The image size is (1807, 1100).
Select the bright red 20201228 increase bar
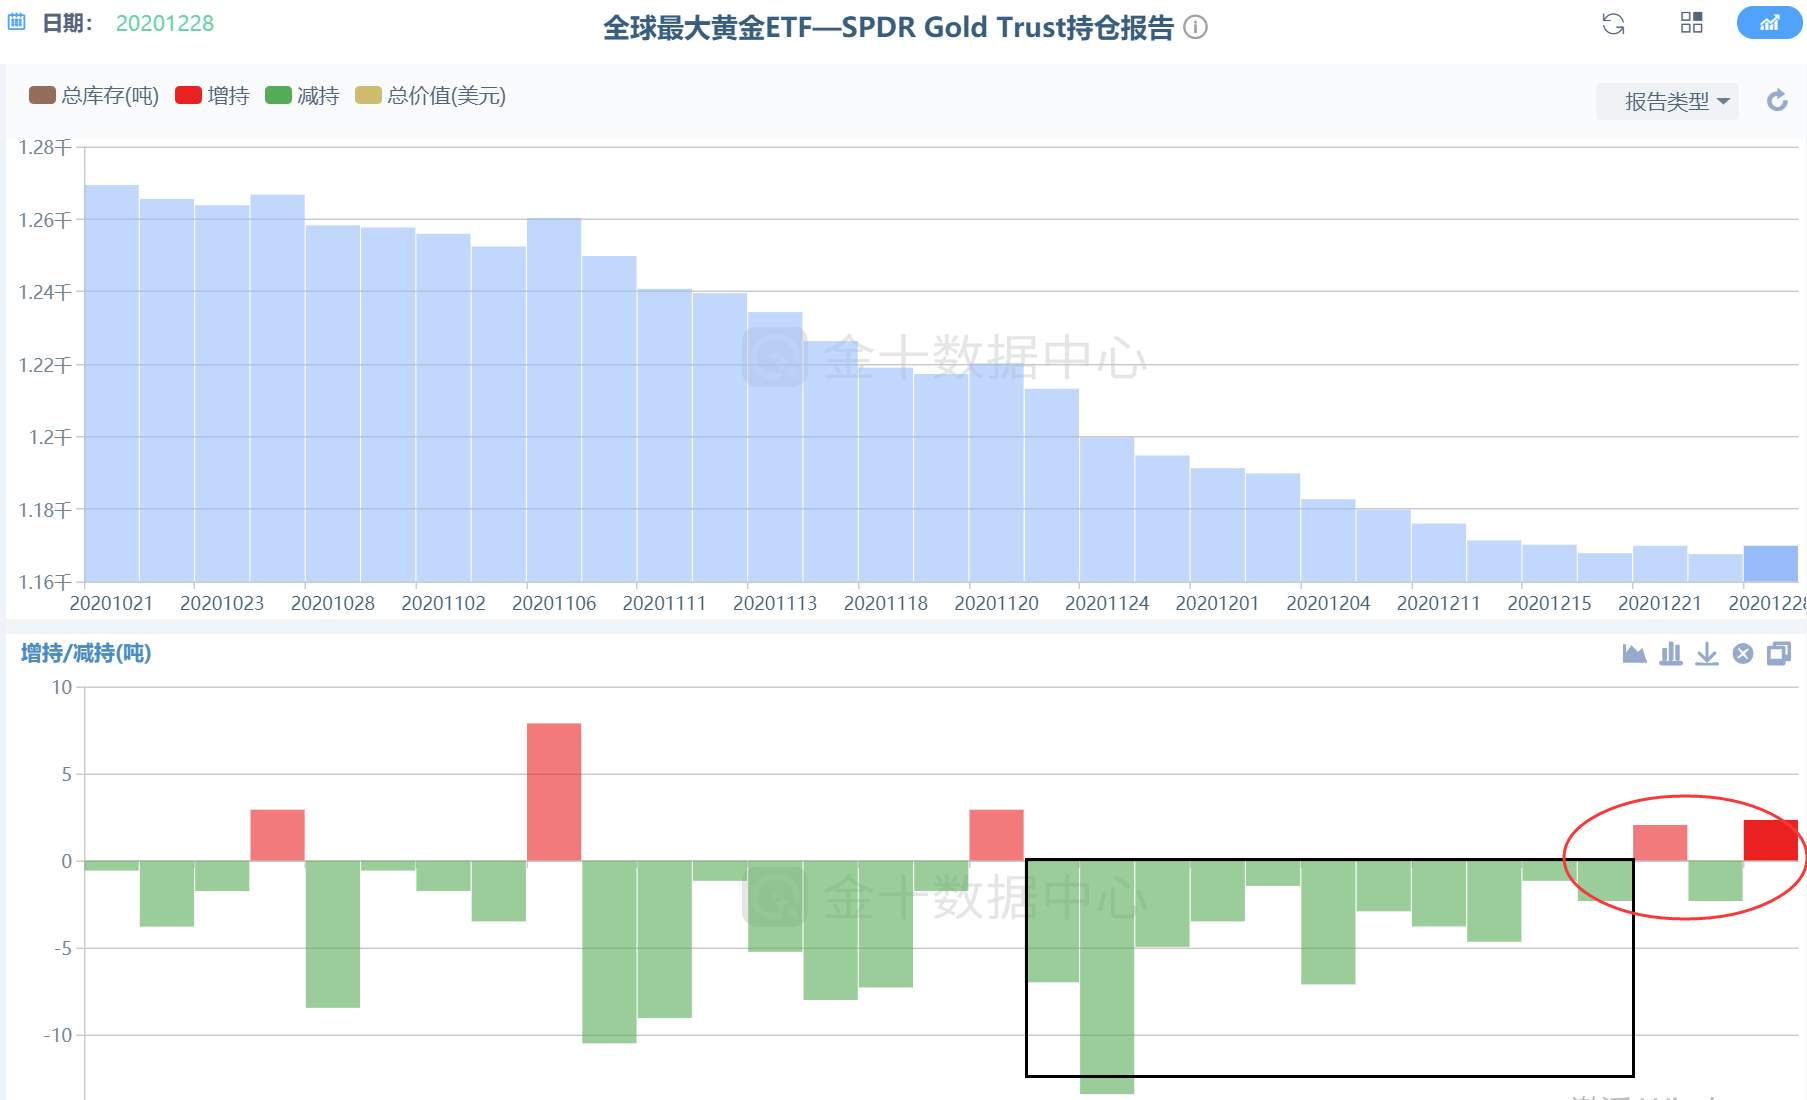[1770, 840]
